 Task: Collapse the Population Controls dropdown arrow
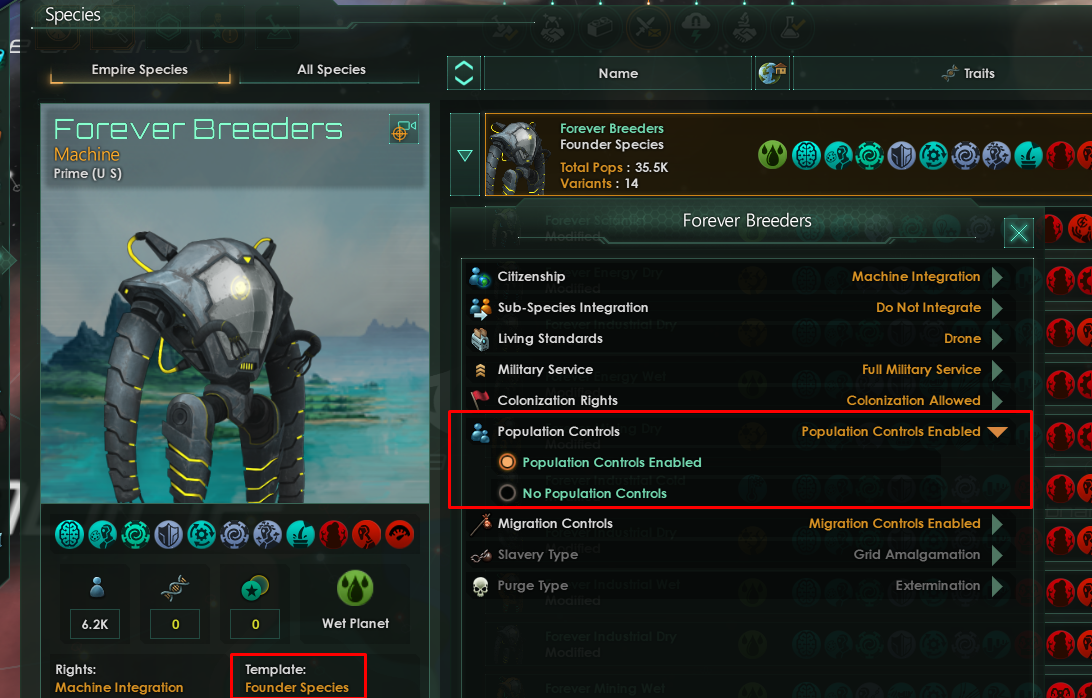click(x=997, y=432)
